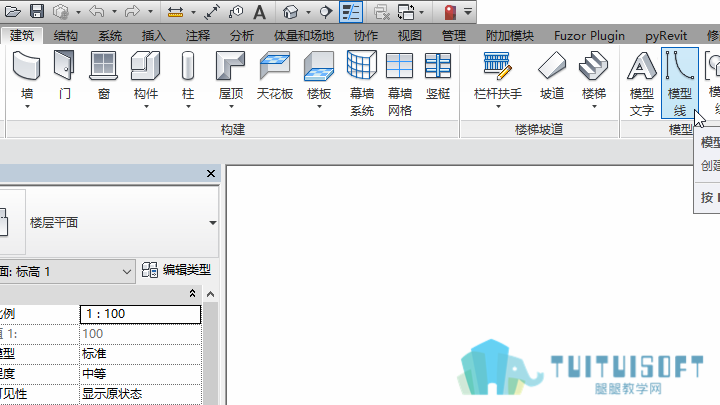Click the Section tool icon in quick access toolbar
The image size is (720, 405).
click(326, 12)
